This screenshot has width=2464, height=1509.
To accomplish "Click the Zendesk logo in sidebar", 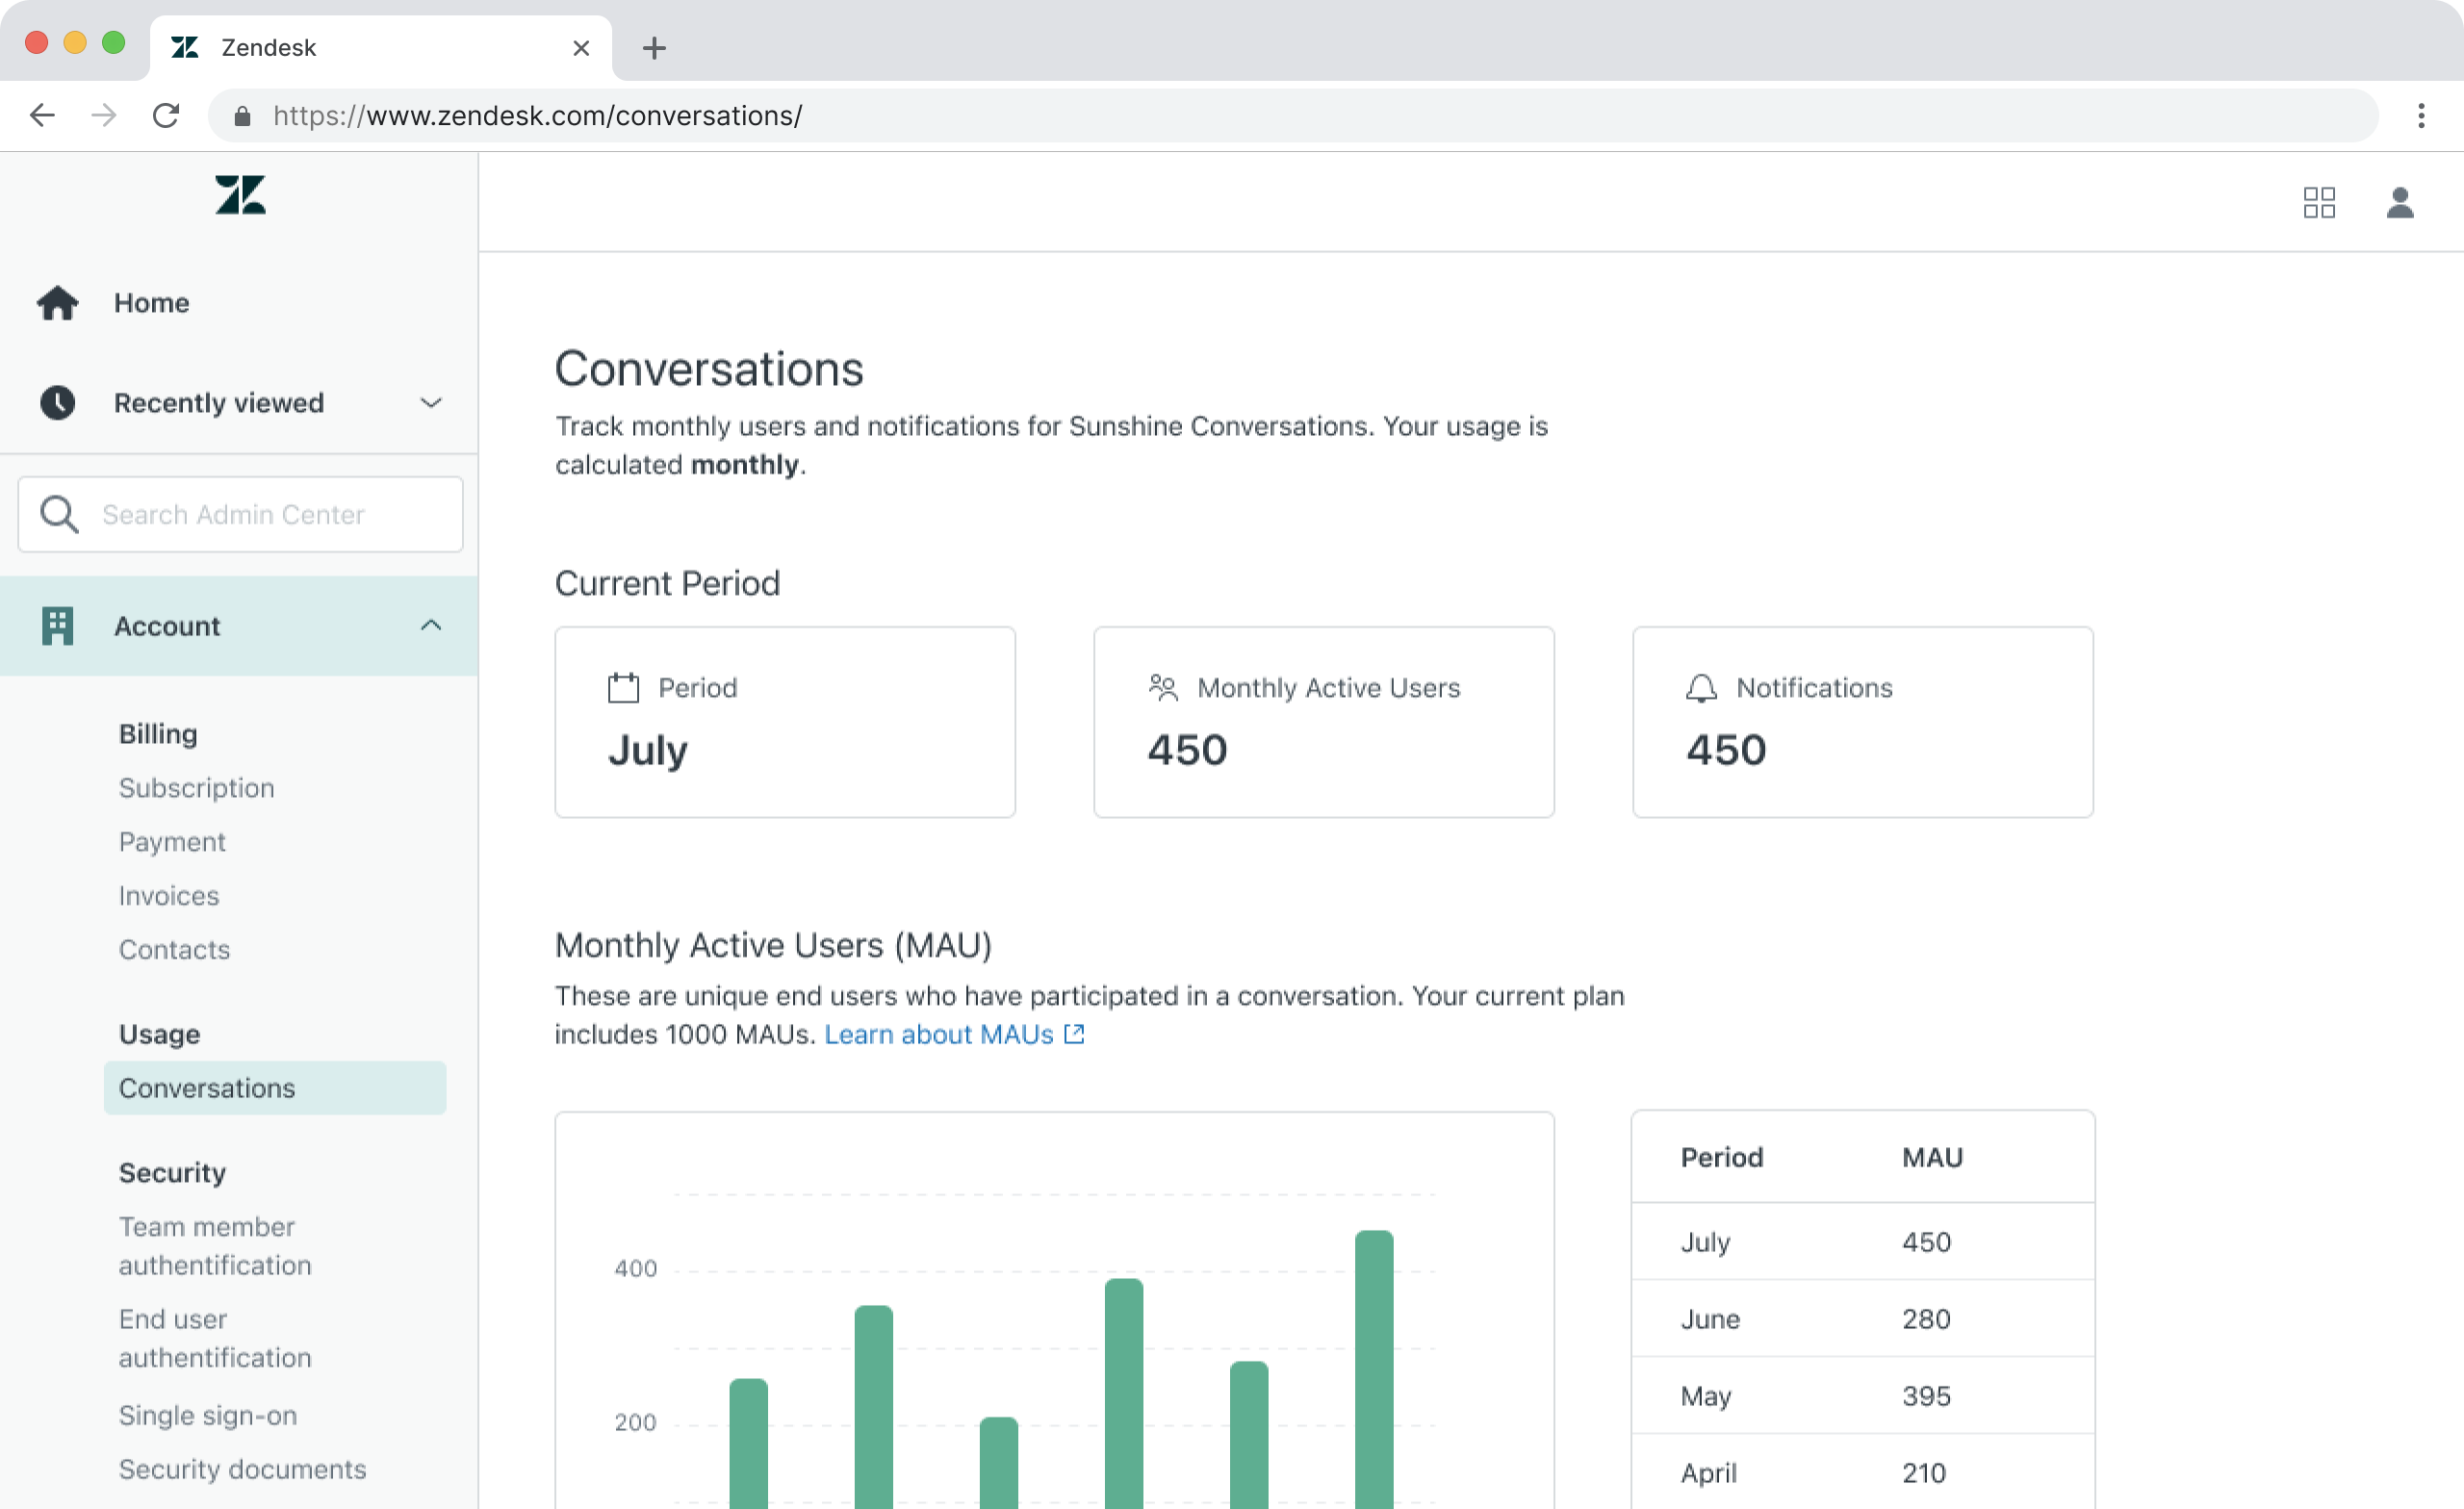I will pyautogui.click(x=240, y=195).
